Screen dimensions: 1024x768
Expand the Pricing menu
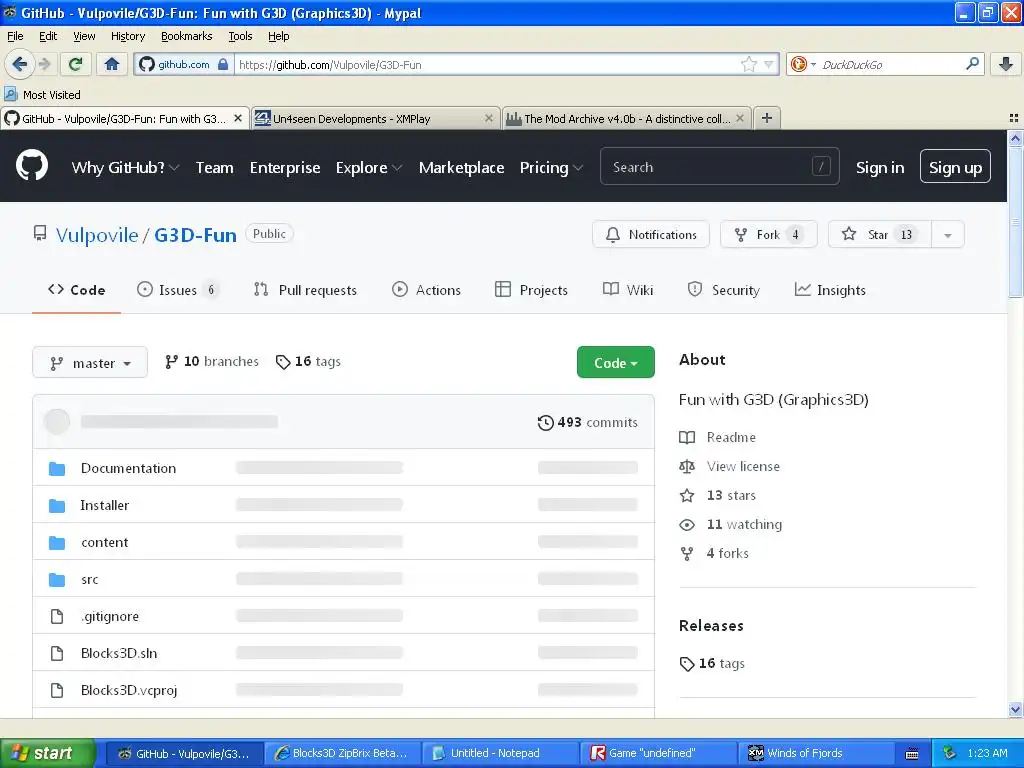point(551,167)
